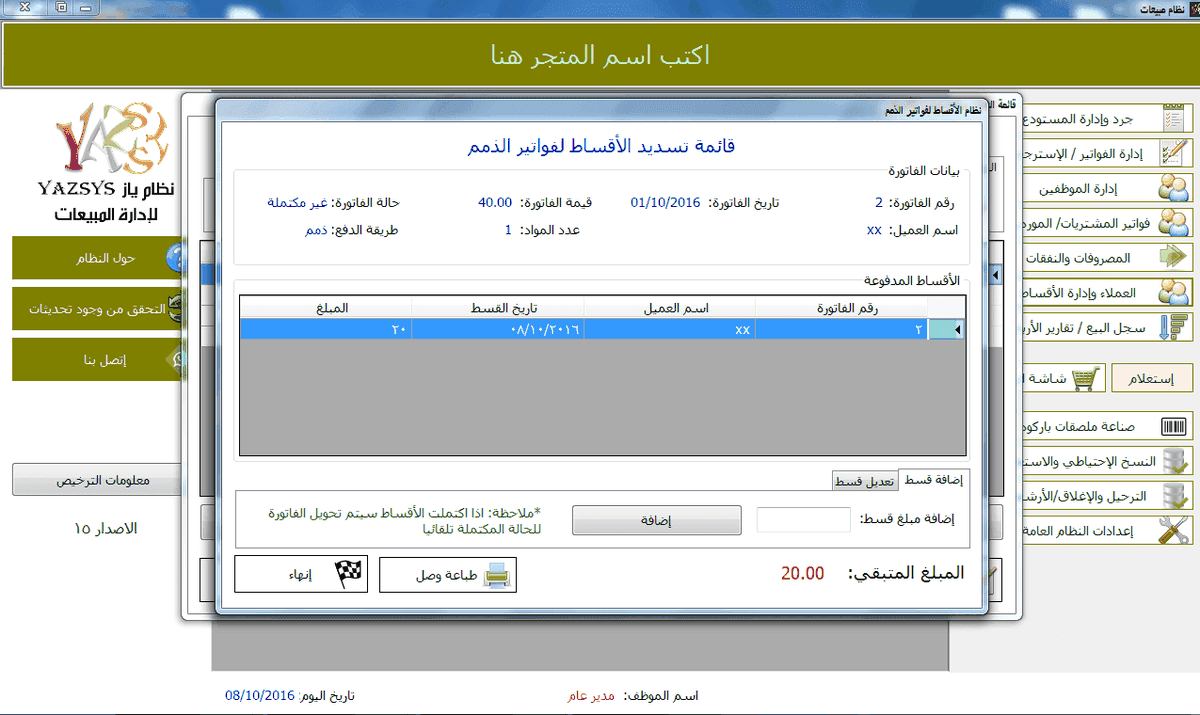The width and height of the screenshot is (1200, 715).
Task: Select the إضافة قسط tab
Action: 932,480
